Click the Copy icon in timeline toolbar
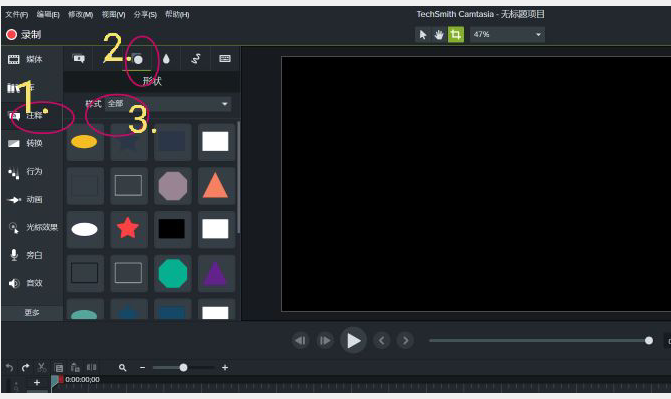This screenshot has width=671, height=399. 59,368
